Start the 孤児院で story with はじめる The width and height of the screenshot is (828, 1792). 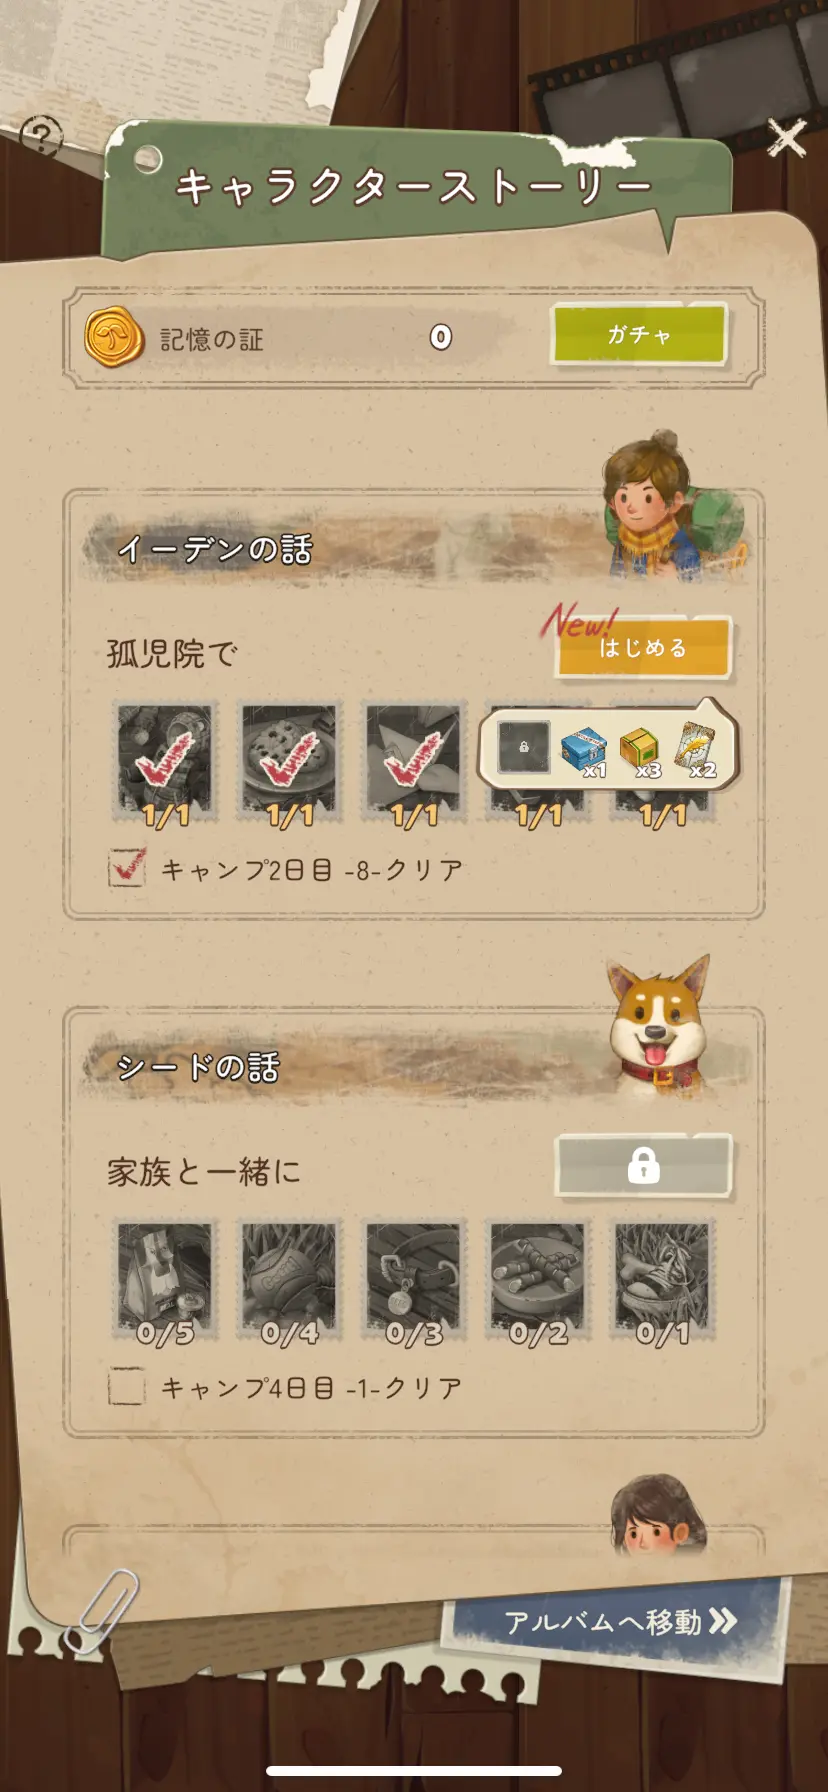[644, 648]
